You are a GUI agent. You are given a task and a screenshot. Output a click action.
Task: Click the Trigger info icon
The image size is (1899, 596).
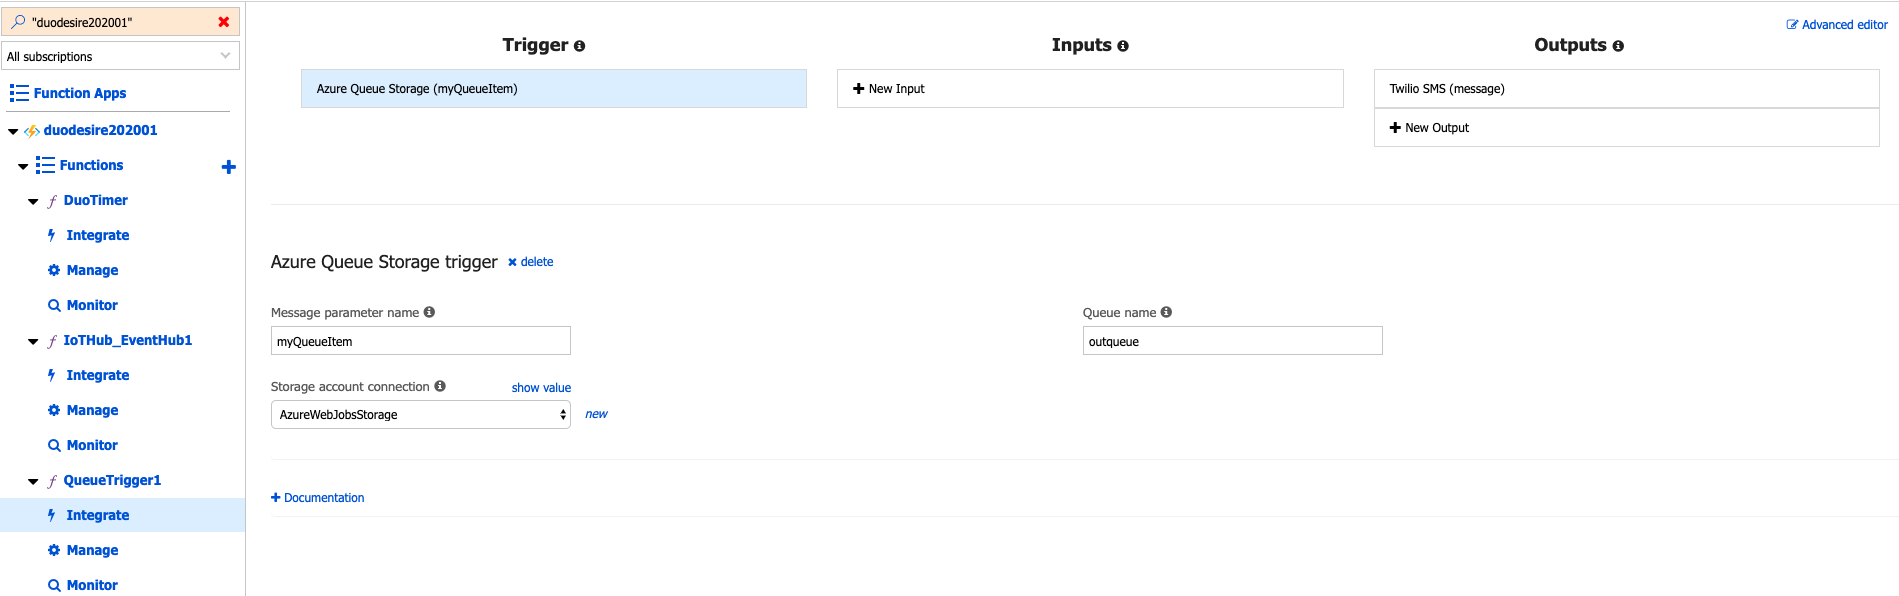(579, 46)
